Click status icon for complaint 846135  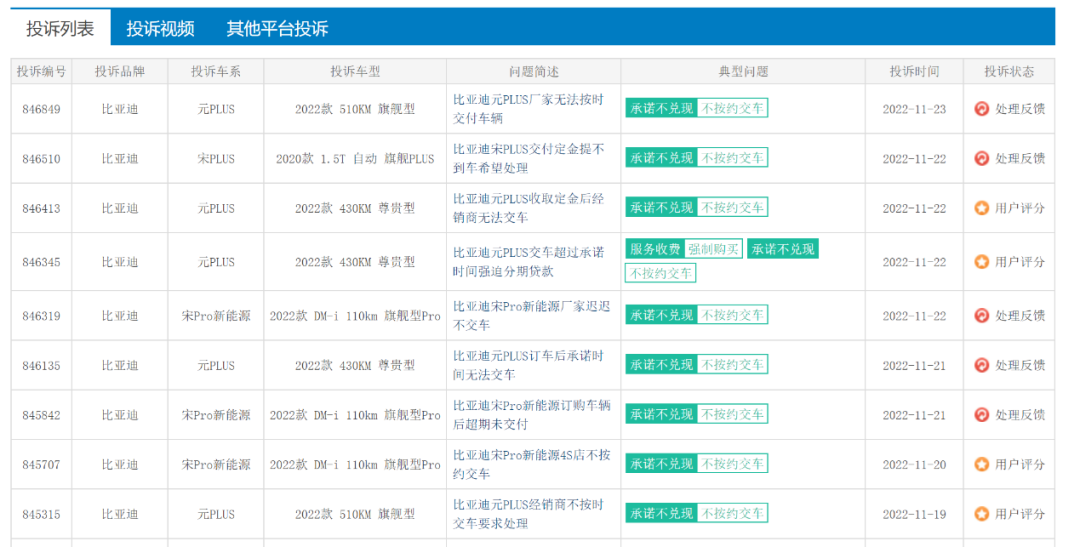point(982,365)
